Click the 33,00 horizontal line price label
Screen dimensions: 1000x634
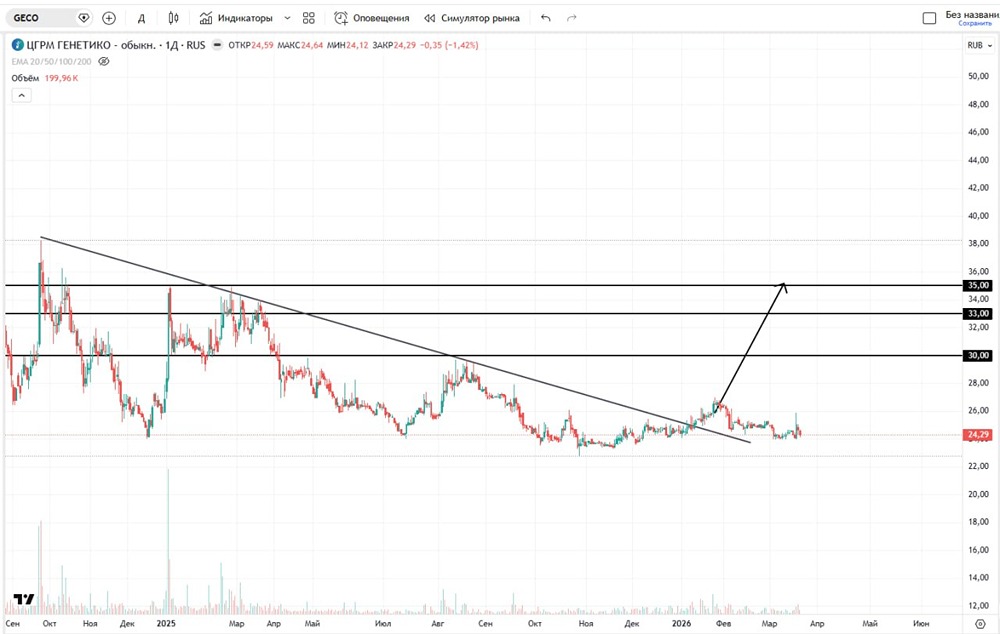[x=977, y=313]
